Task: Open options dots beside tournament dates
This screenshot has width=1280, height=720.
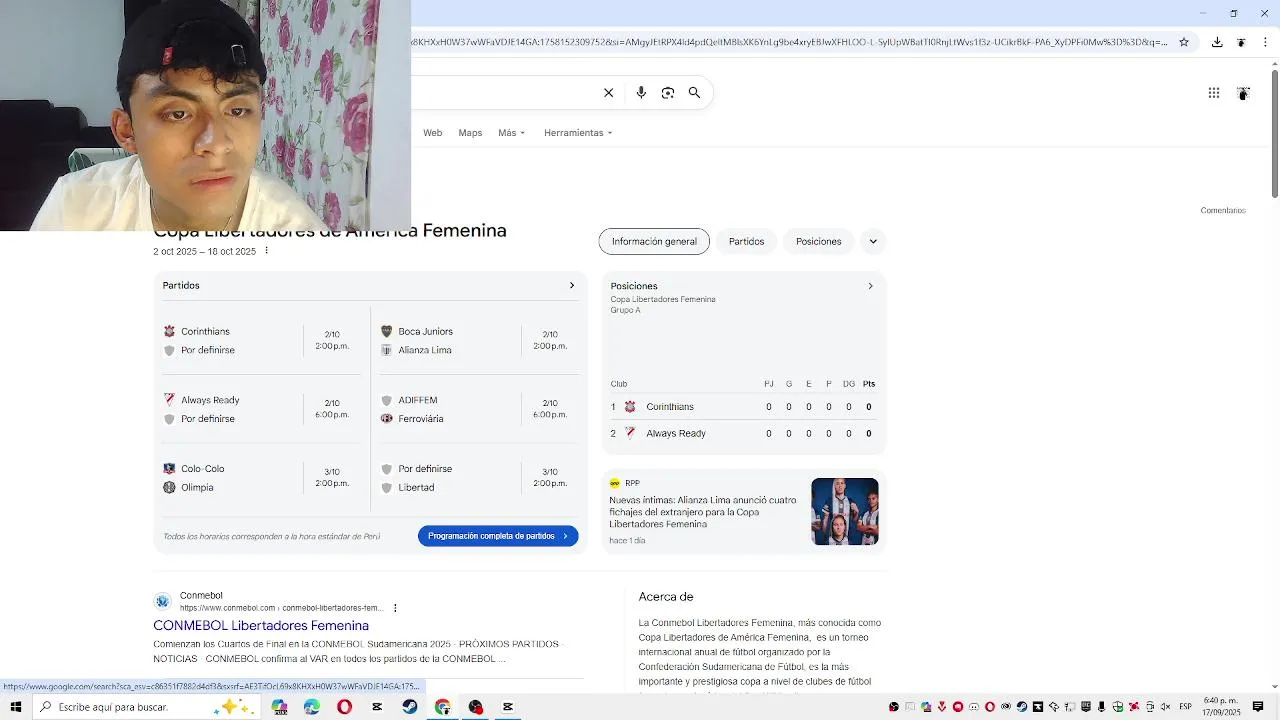Action: coord(266,251)
